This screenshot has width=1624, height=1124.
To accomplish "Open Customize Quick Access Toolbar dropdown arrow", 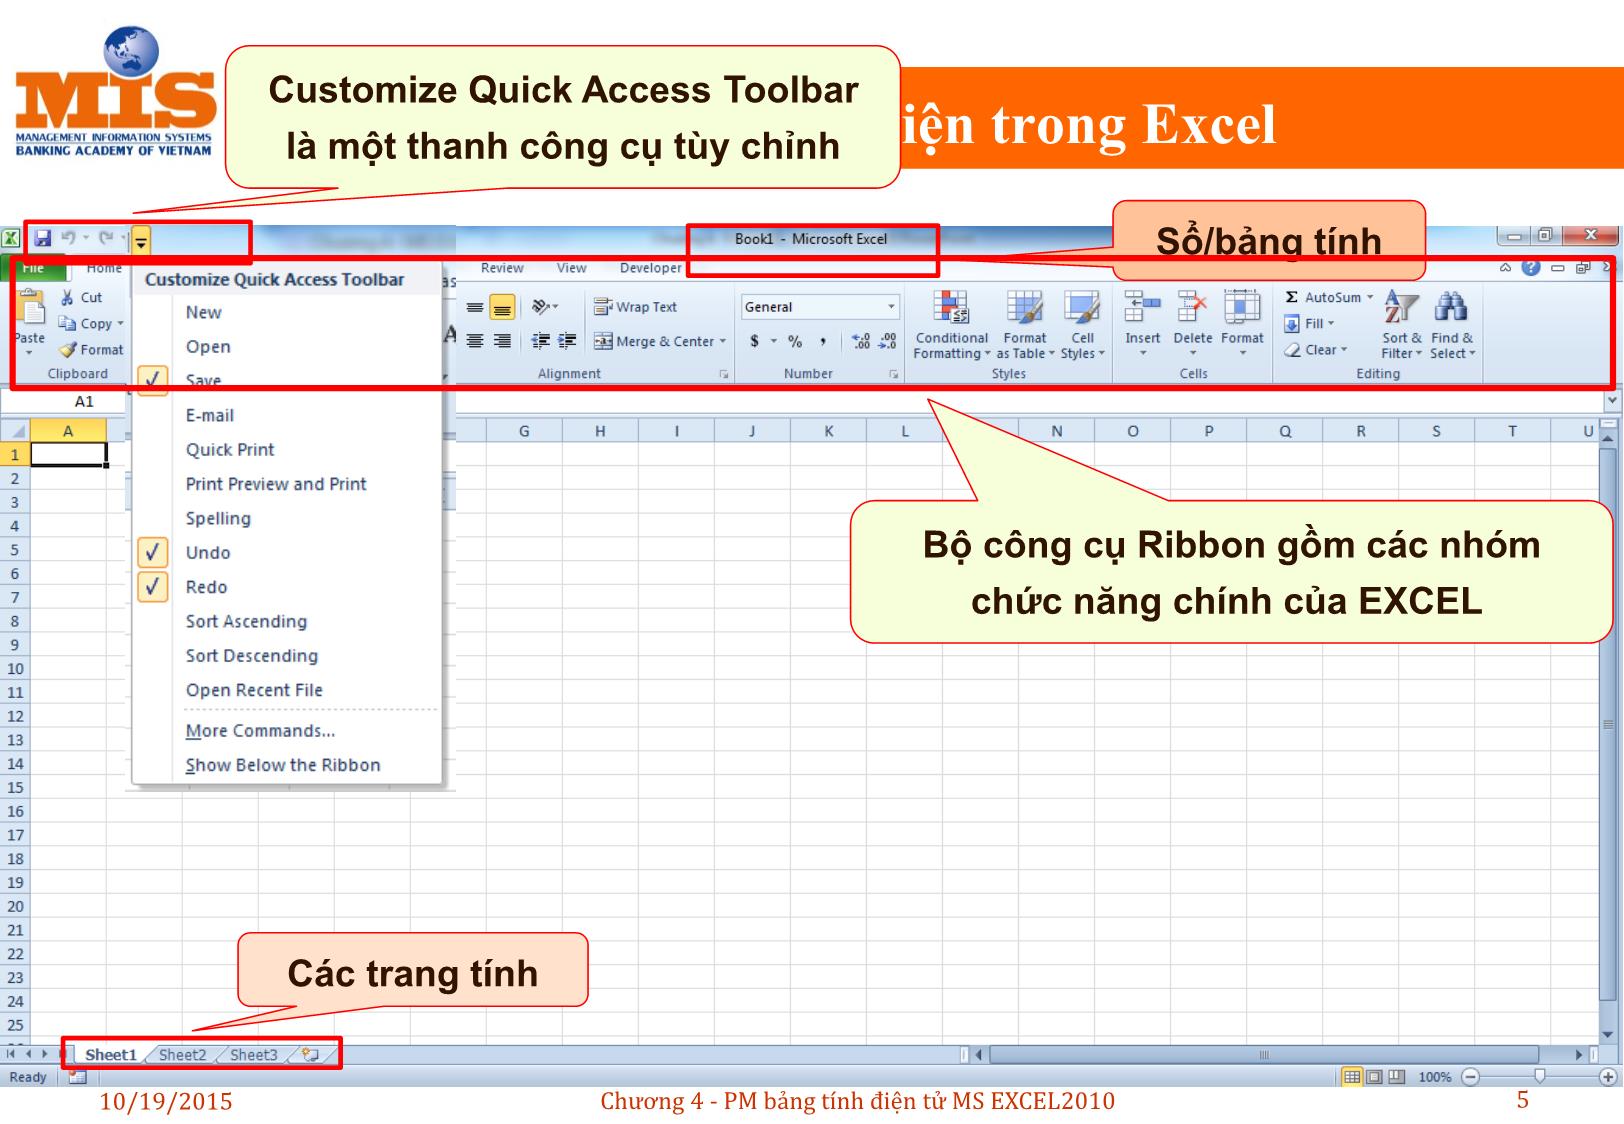I will (141, 241).
